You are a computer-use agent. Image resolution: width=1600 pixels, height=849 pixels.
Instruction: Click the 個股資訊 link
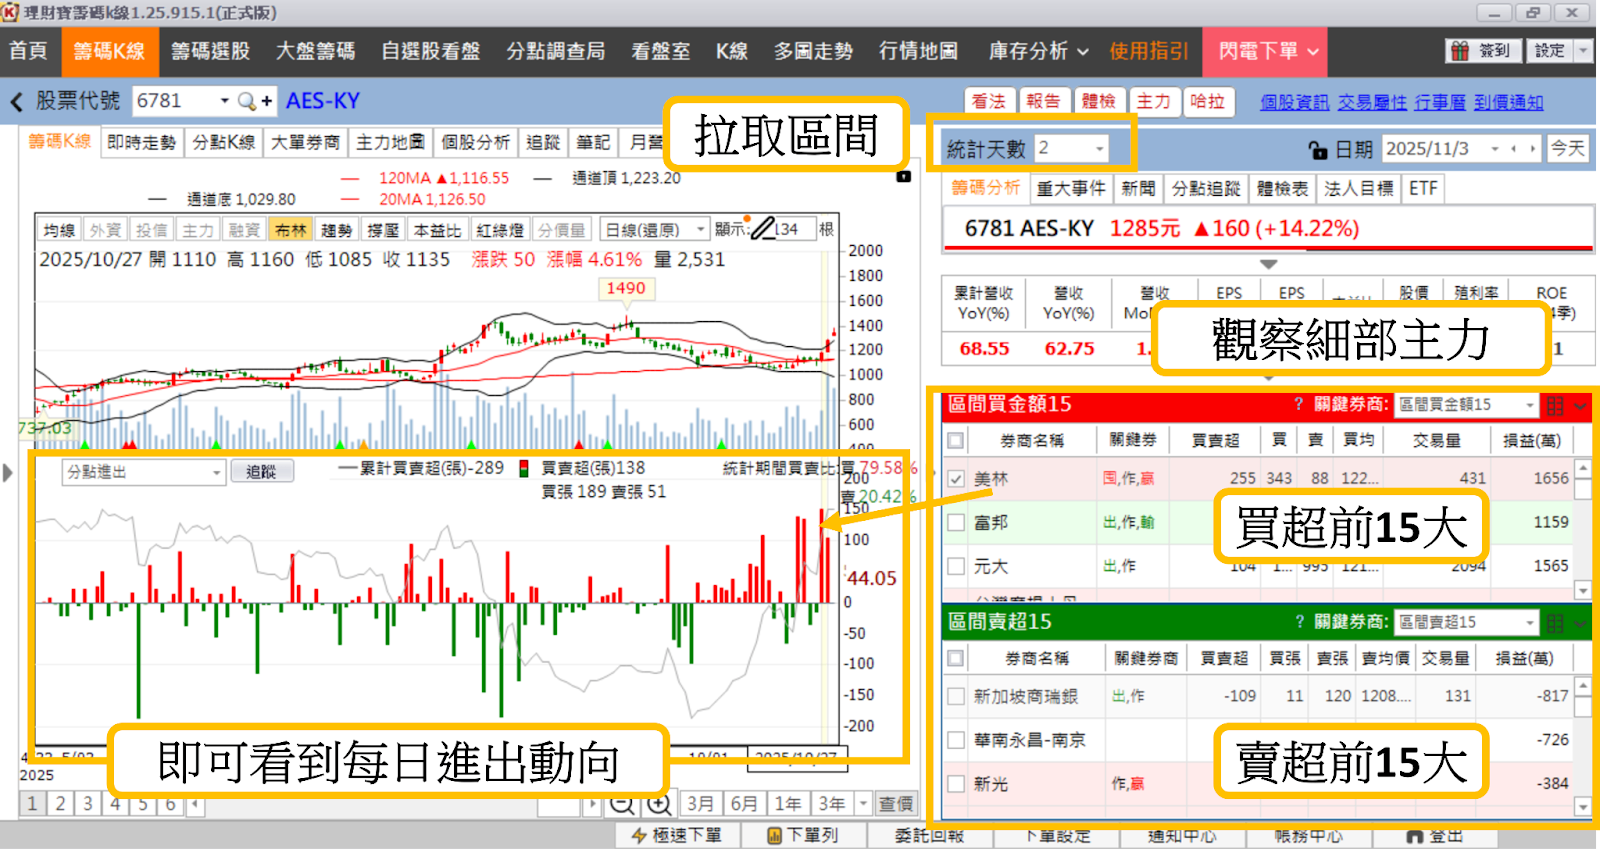(x=1294, y=102)
